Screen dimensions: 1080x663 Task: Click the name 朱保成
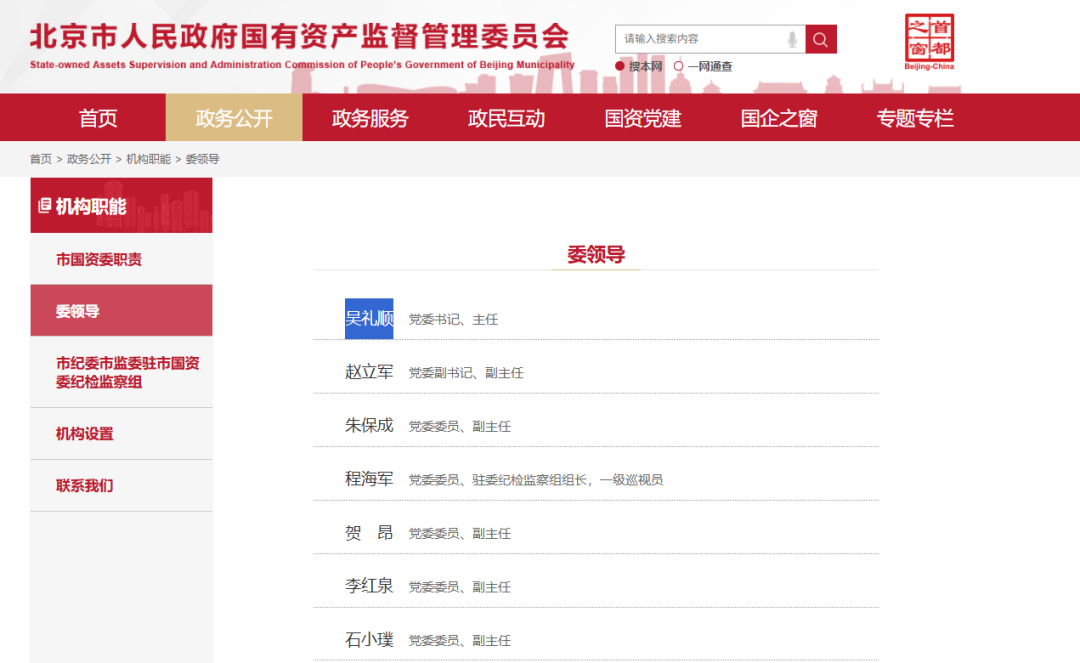(x=369, y=425)
